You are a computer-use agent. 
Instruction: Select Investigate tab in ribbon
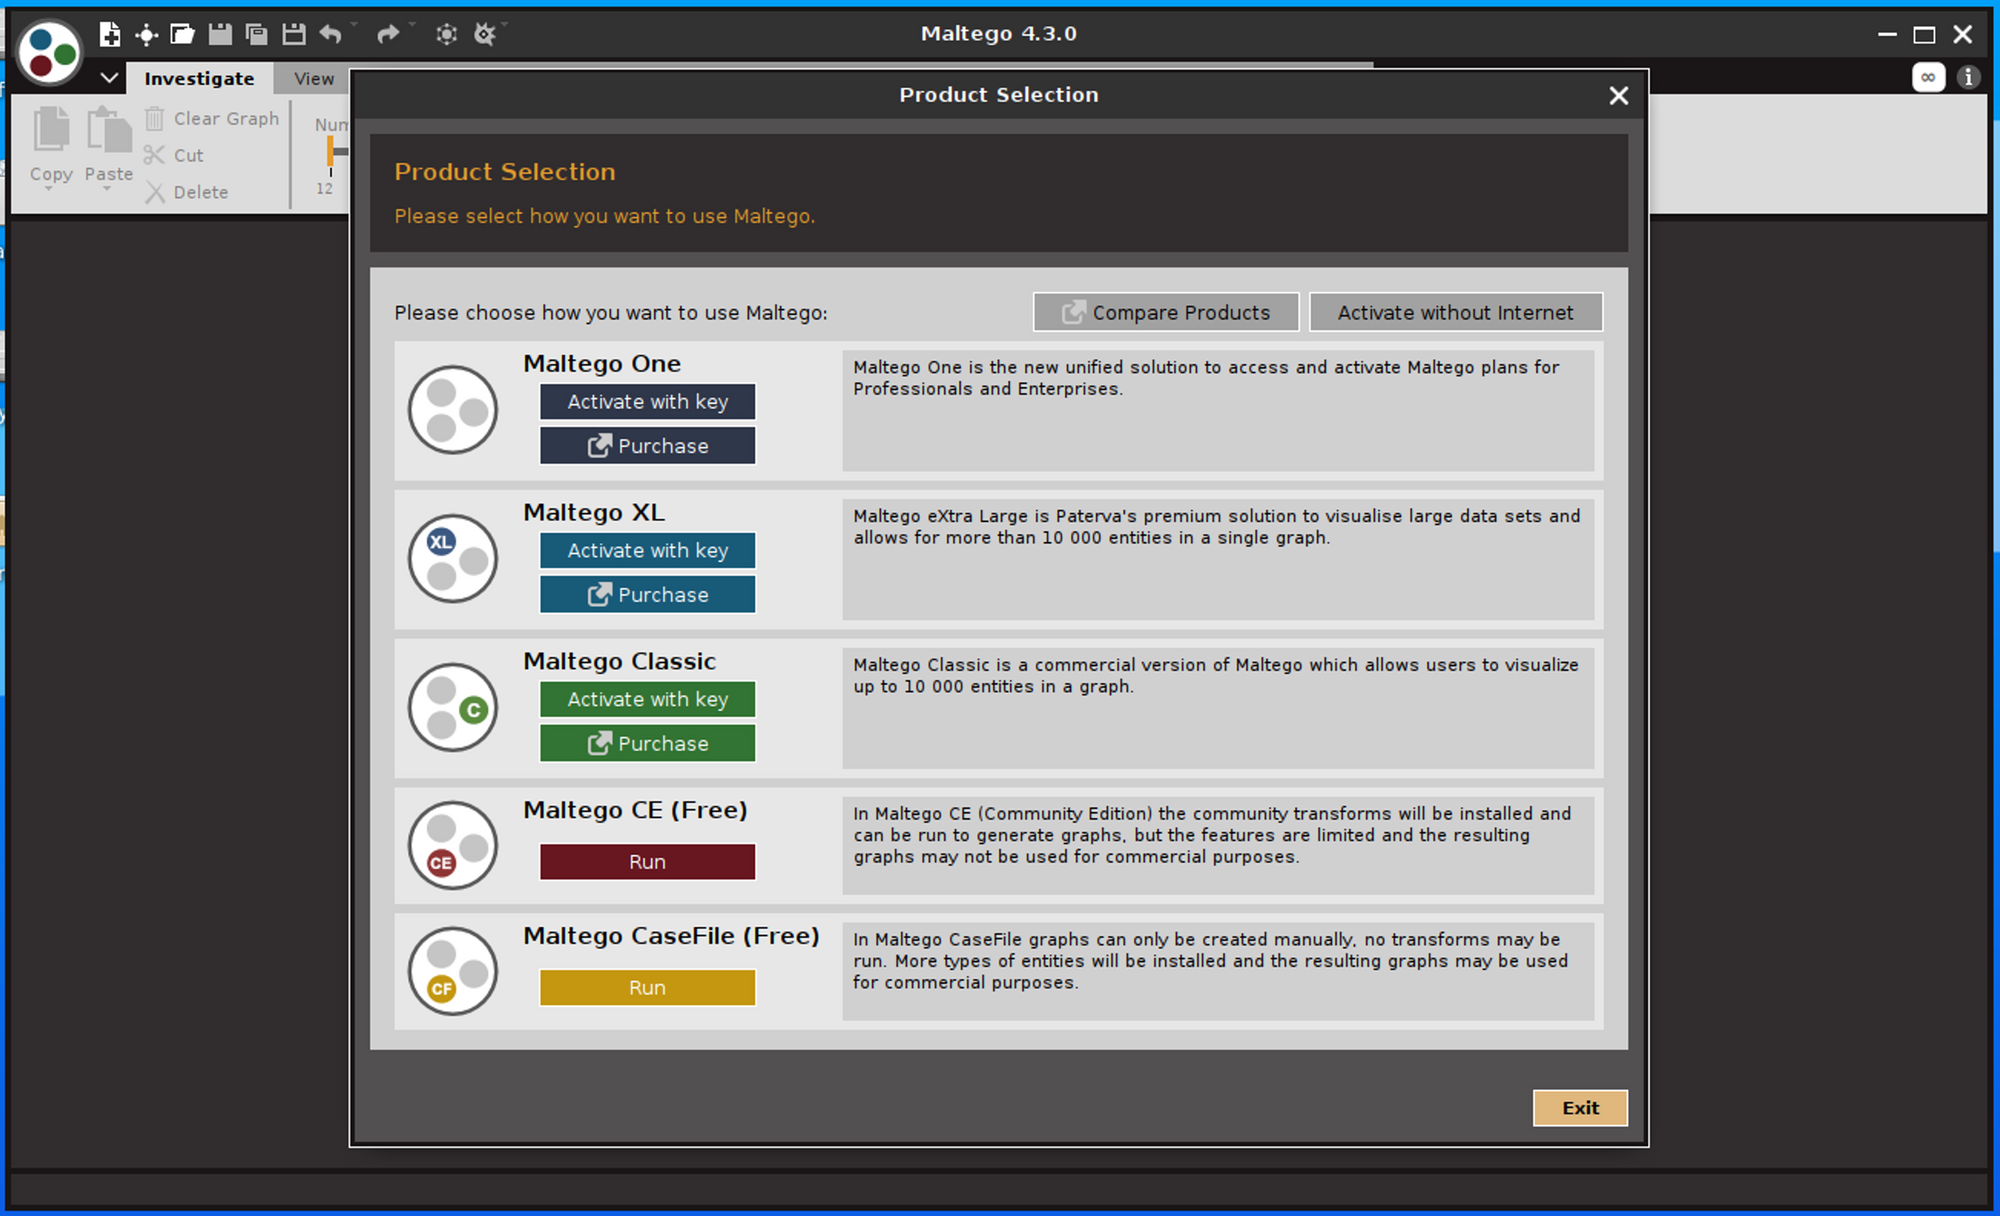[197, 79]
